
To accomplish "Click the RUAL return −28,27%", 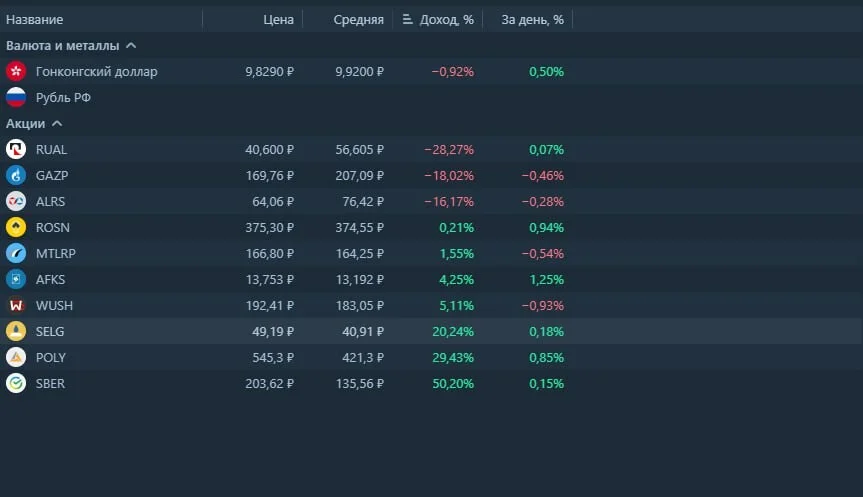I will coord(449,150).
